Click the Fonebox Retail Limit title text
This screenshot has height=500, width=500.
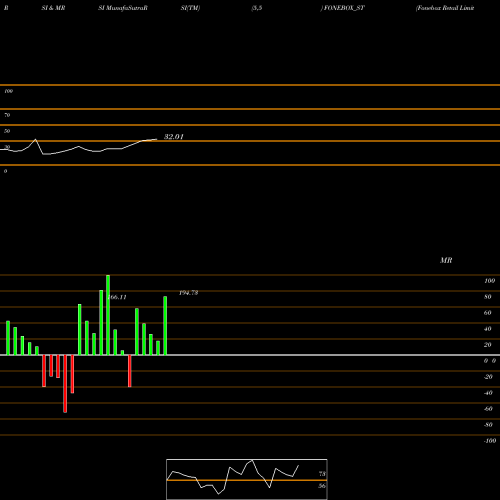(445, 8)
